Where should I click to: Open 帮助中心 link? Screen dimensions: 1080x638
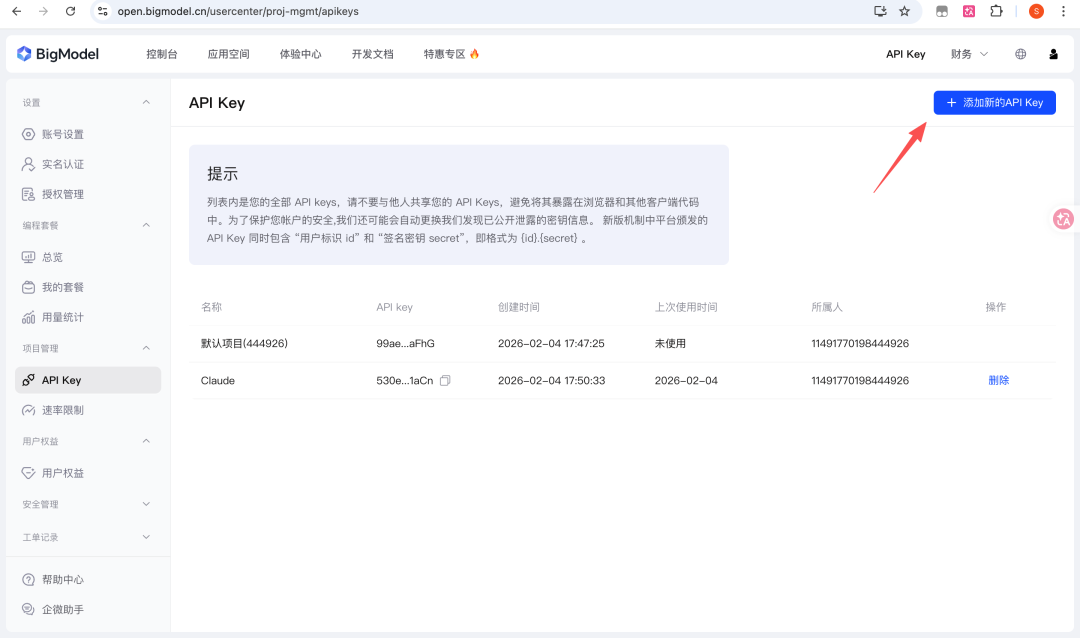click(x=63, y=579)
